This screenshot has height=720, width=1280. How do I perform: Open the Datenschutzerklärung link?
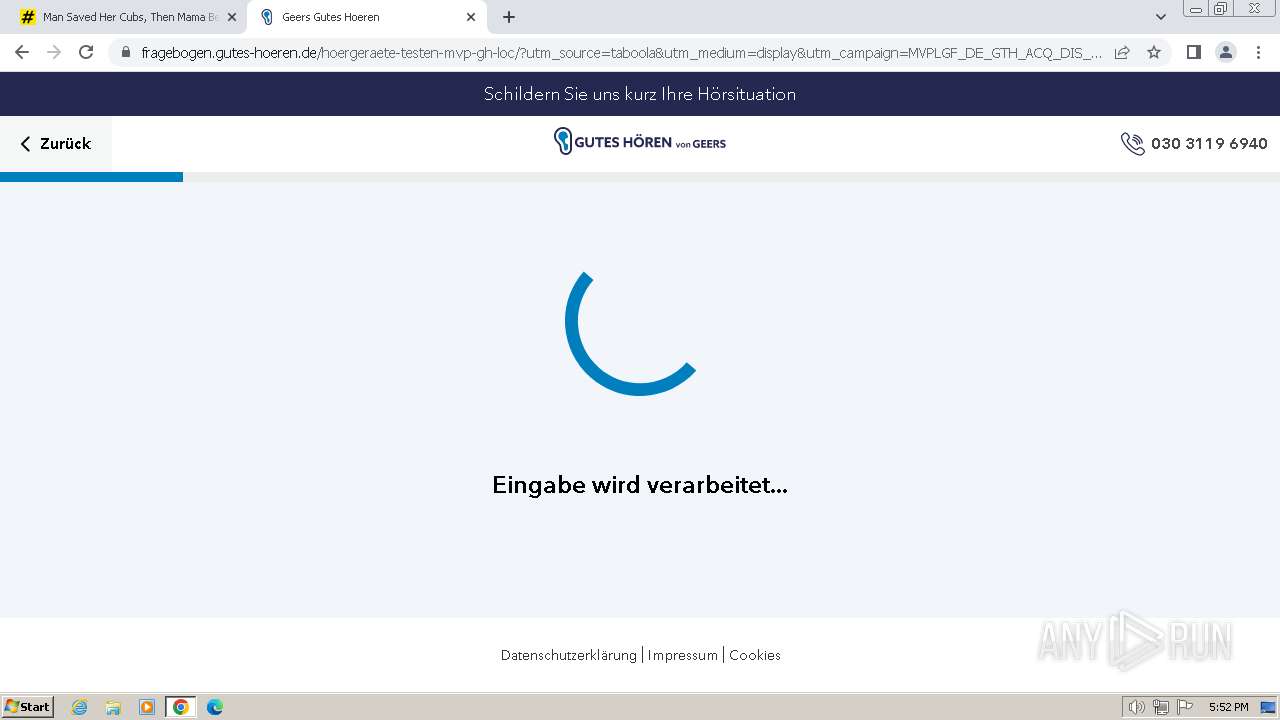[568, 655]
